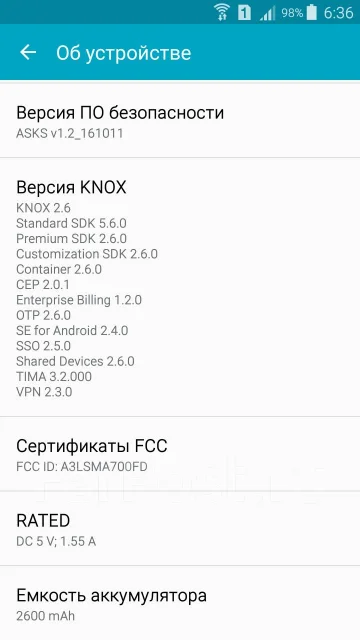Image resolution: width=360 pixels, height=640 pixels.
Task: Tap the ASKS v1.2_161011 value
Action: click(69, 133)
